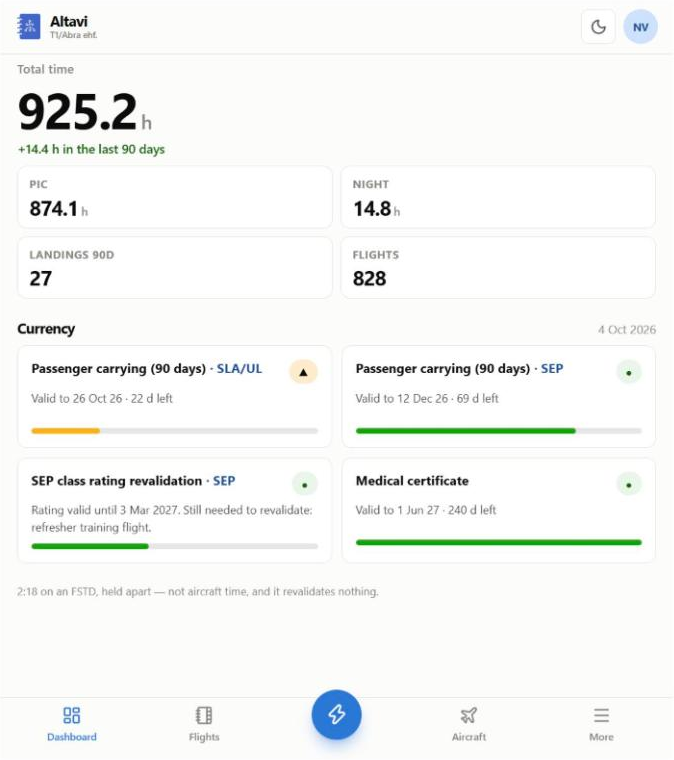Click the green status dot on SEP class rating card
674x760 pixels.
coord(304,484)
